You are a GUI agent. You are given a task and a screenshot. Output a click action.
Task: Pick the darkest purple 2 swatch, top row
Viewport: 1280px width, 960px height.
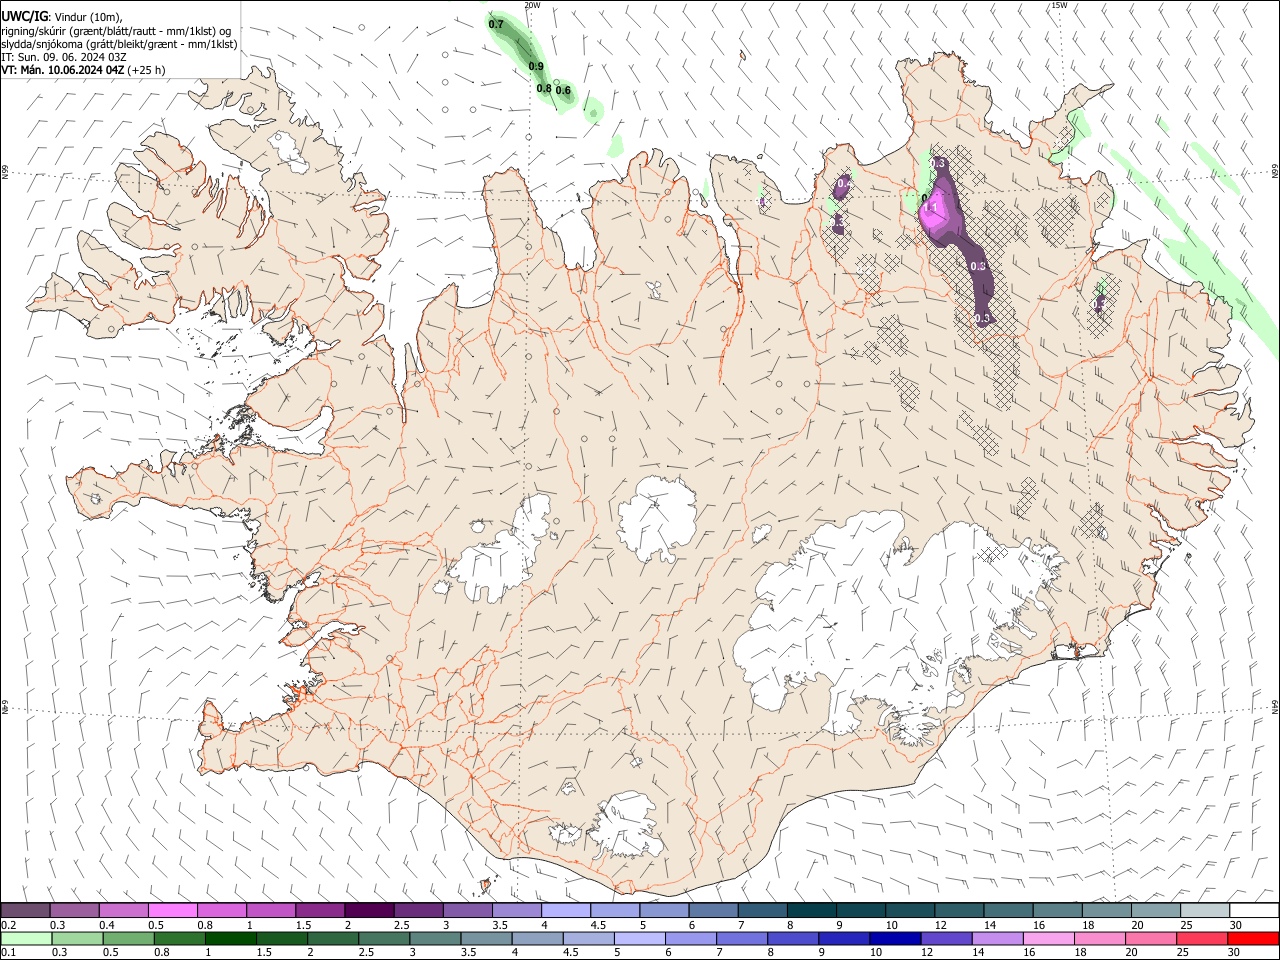[x=369, y=910]
